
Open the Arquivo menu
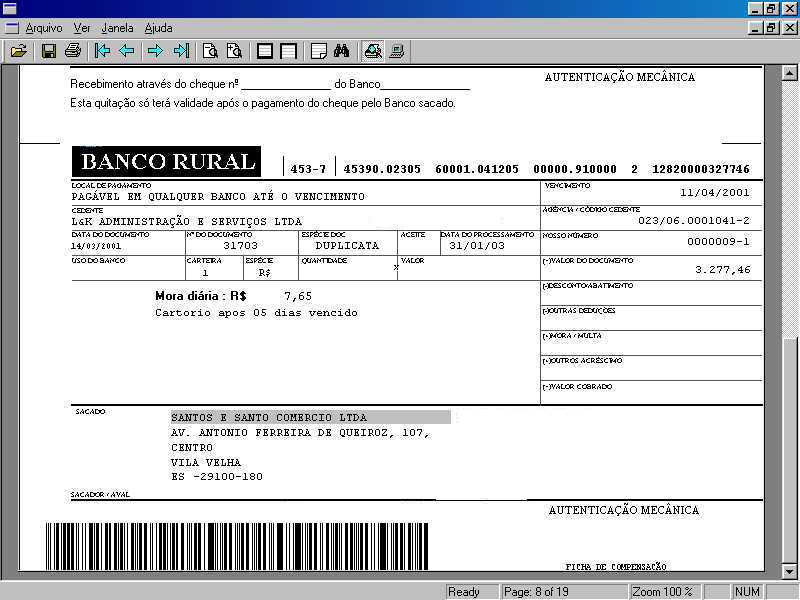[44, 28]
